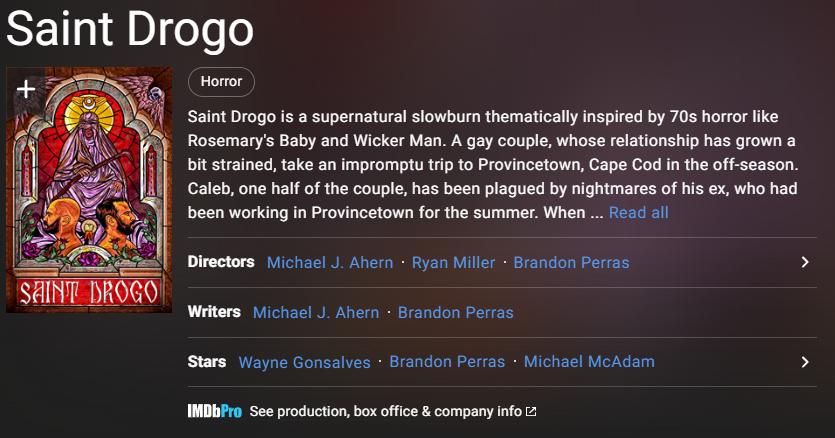Screen dimensions: 835x438
Task: Open writer Brandon Perras's page
Action: tap(455, 313)
